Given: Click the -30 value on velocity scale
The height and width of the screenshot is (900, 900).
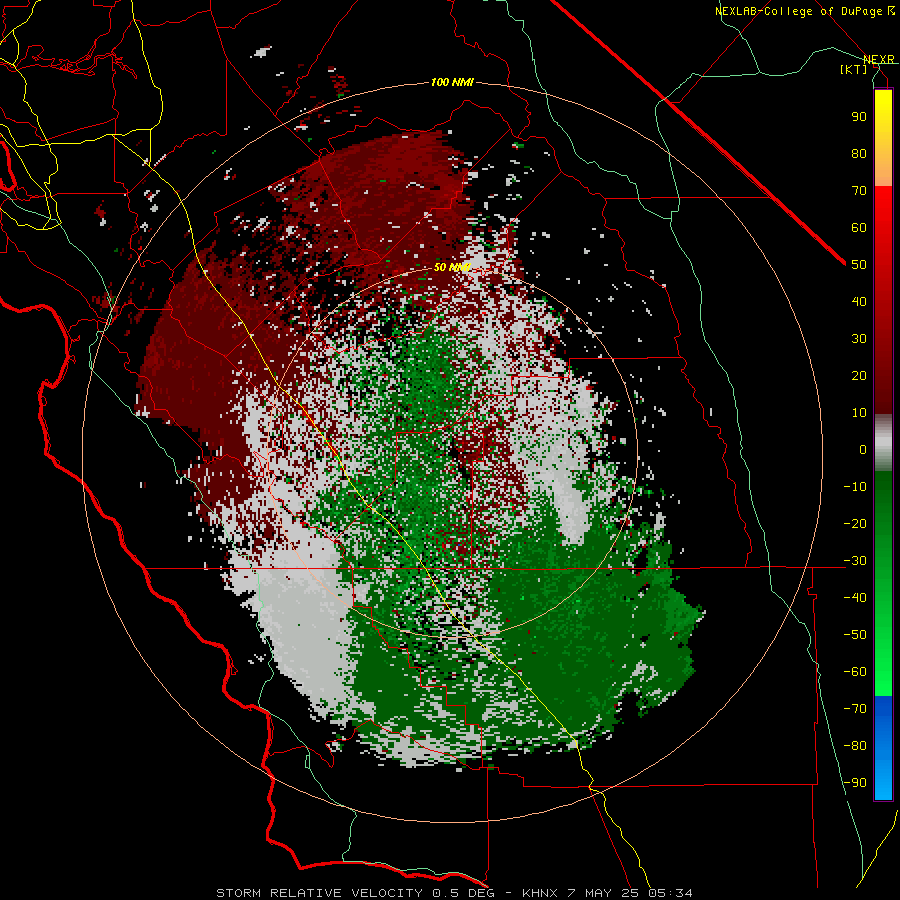Looking at the screenshot, I should (x=855, y=561).
